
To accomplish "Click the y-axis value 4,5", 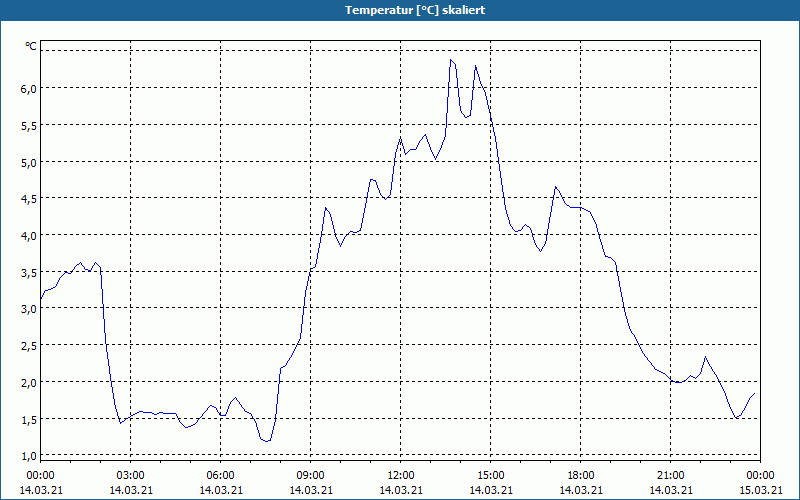I will 29,199.
